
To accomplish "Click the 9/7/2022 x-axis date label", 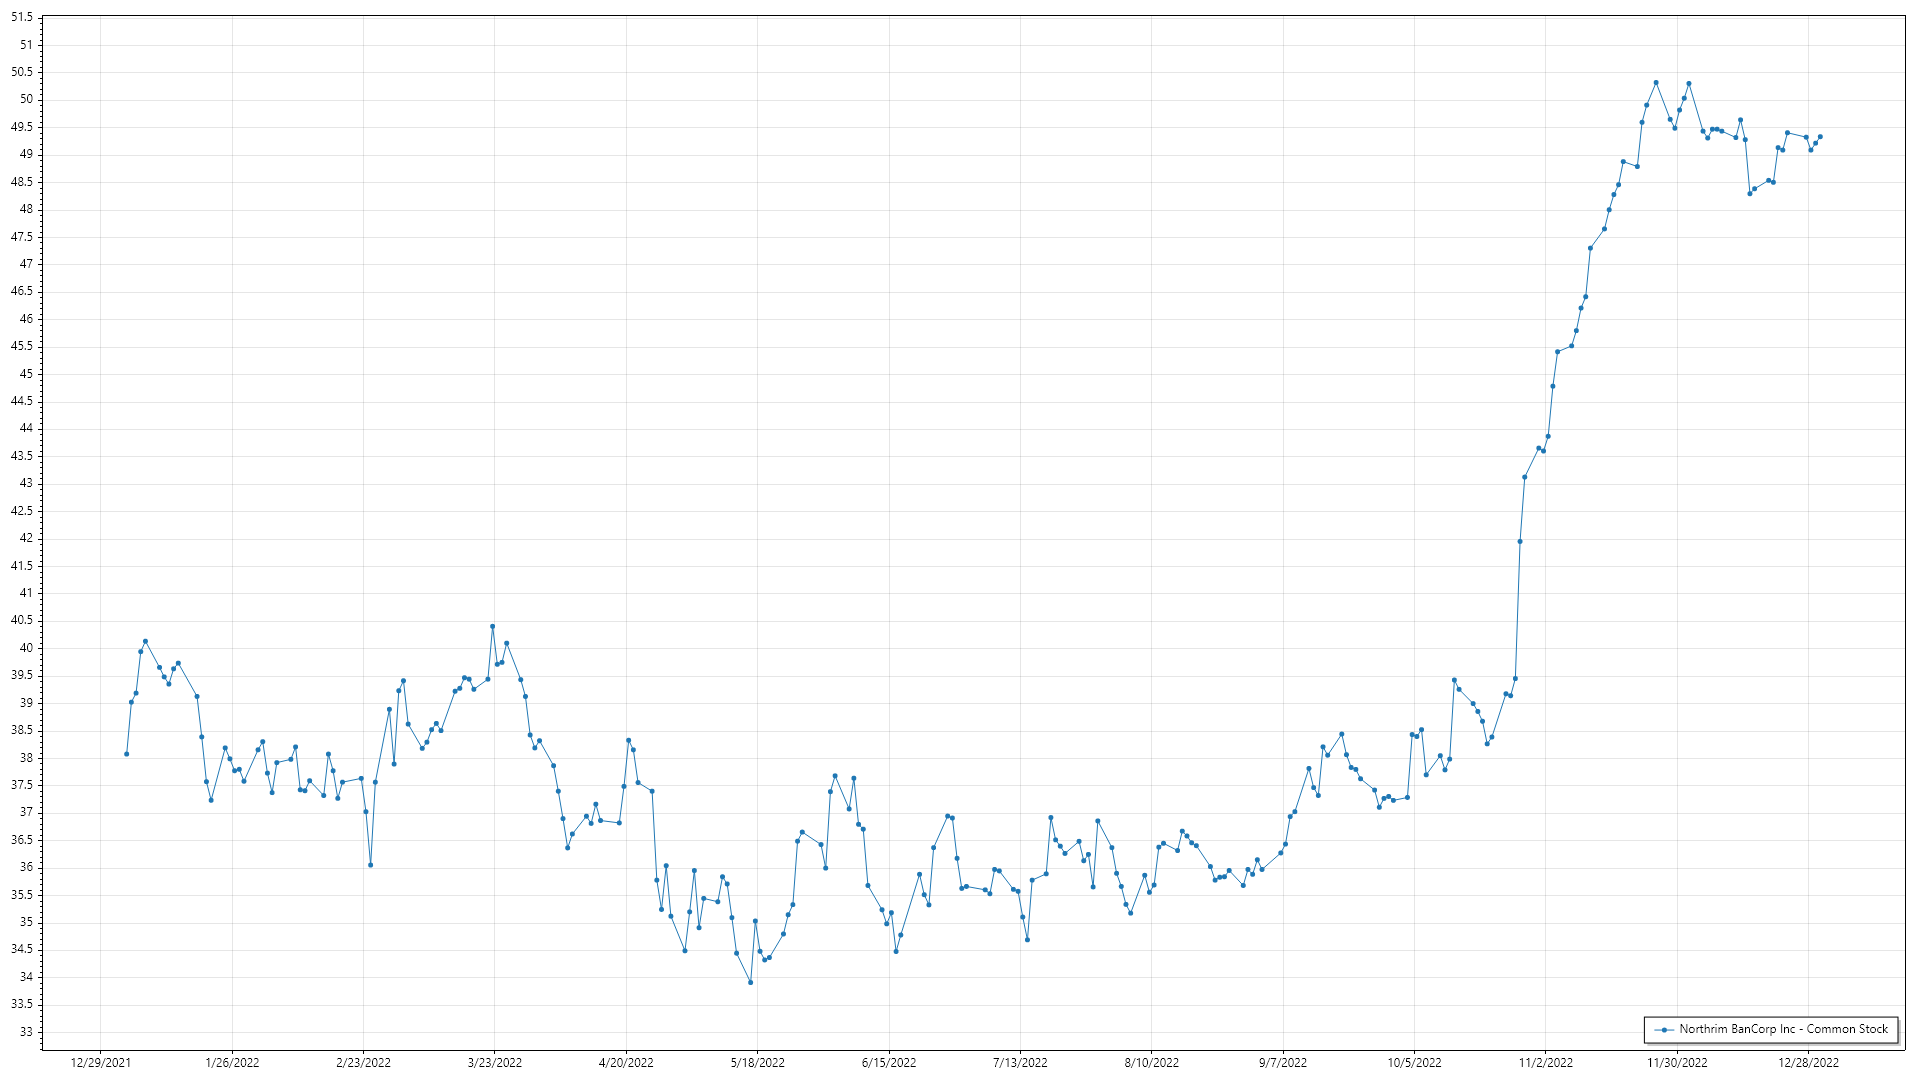I will (x=1283, y=1063).
